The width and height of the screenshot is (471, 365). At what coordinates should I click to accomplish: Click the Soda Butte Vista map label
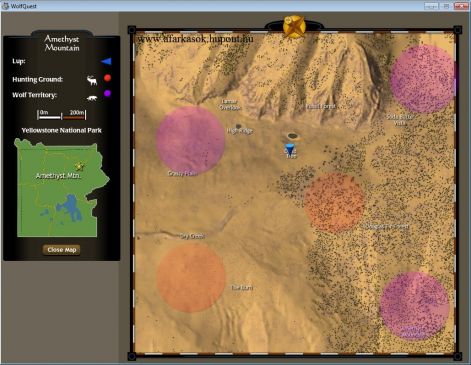tap(400, 120)
